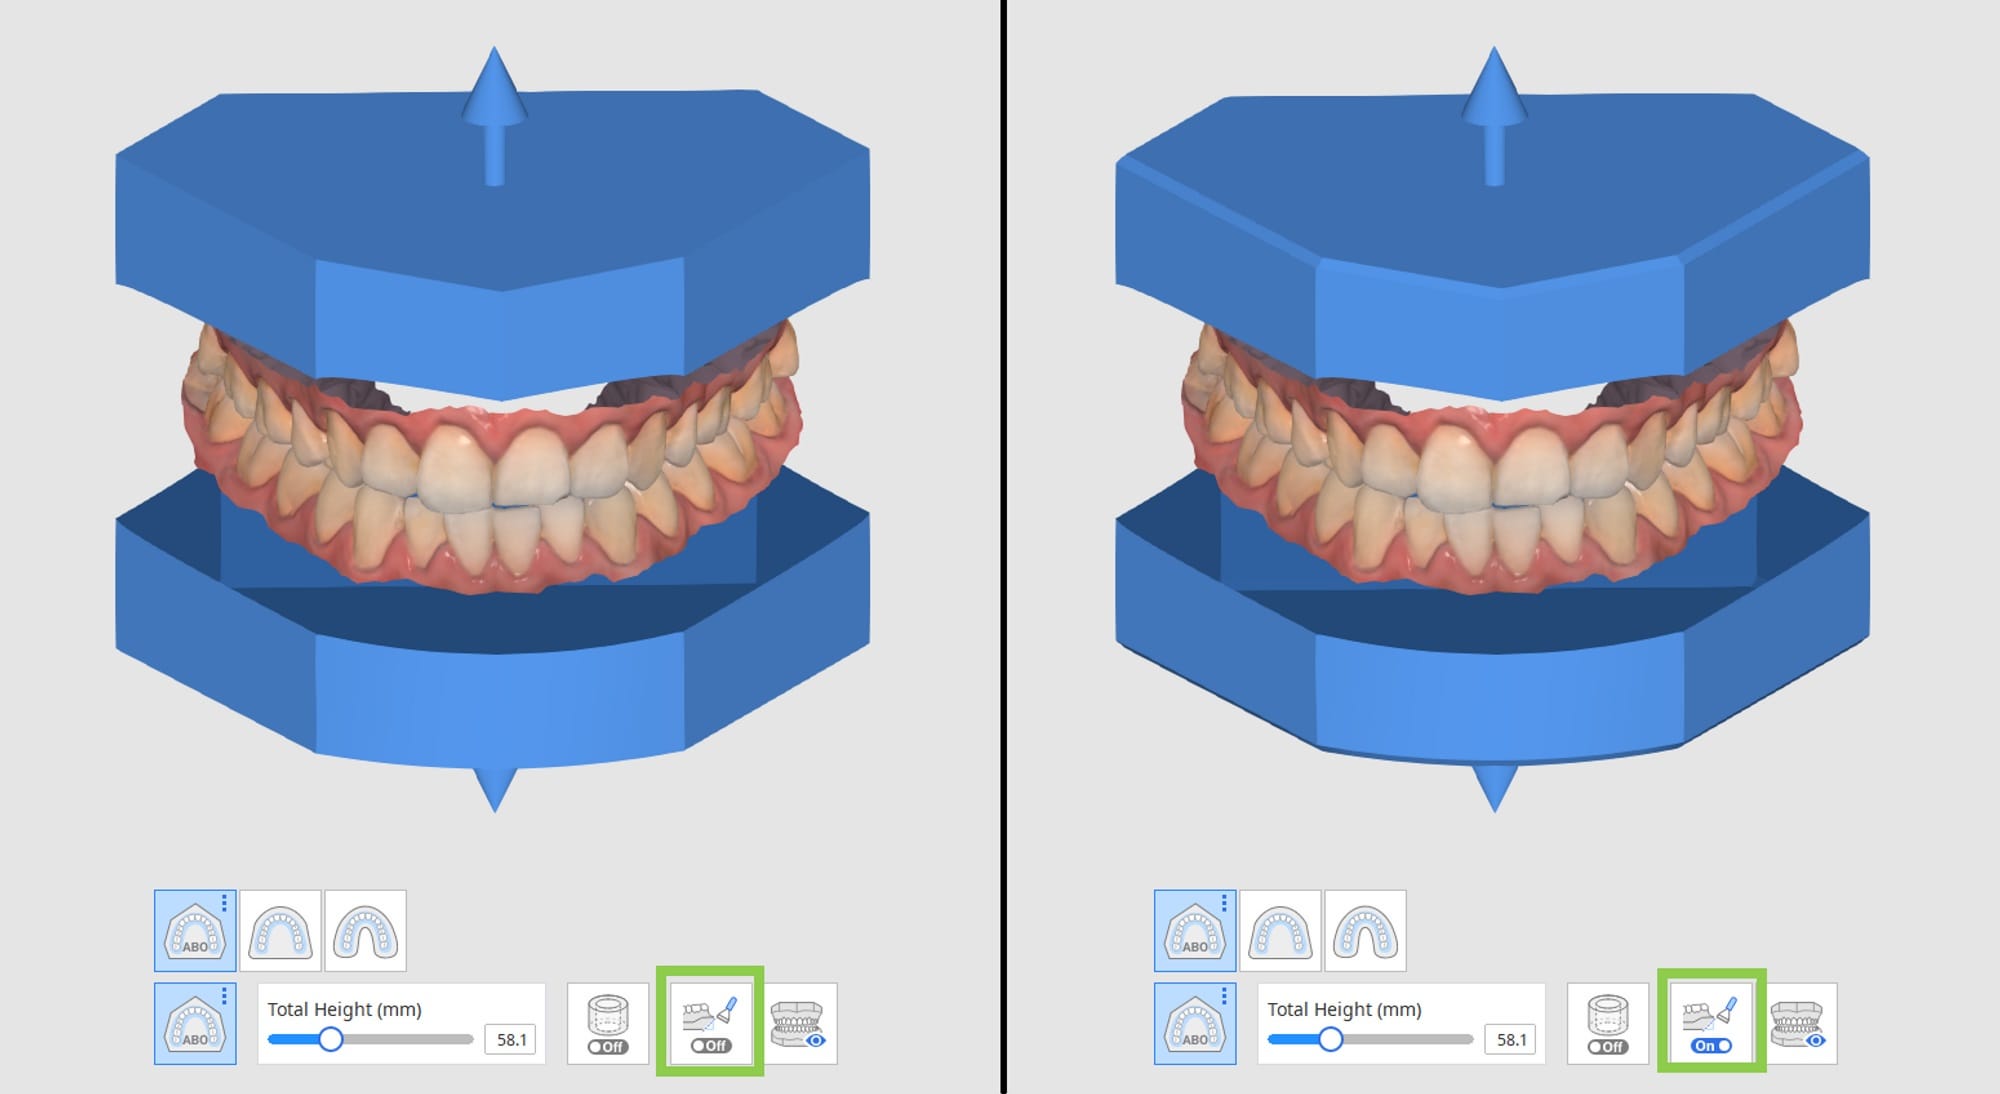Viewport: 2000px width, 1094px height.
Task: Click Total Height slider handle in right panel
Action: point(1331,1039)
